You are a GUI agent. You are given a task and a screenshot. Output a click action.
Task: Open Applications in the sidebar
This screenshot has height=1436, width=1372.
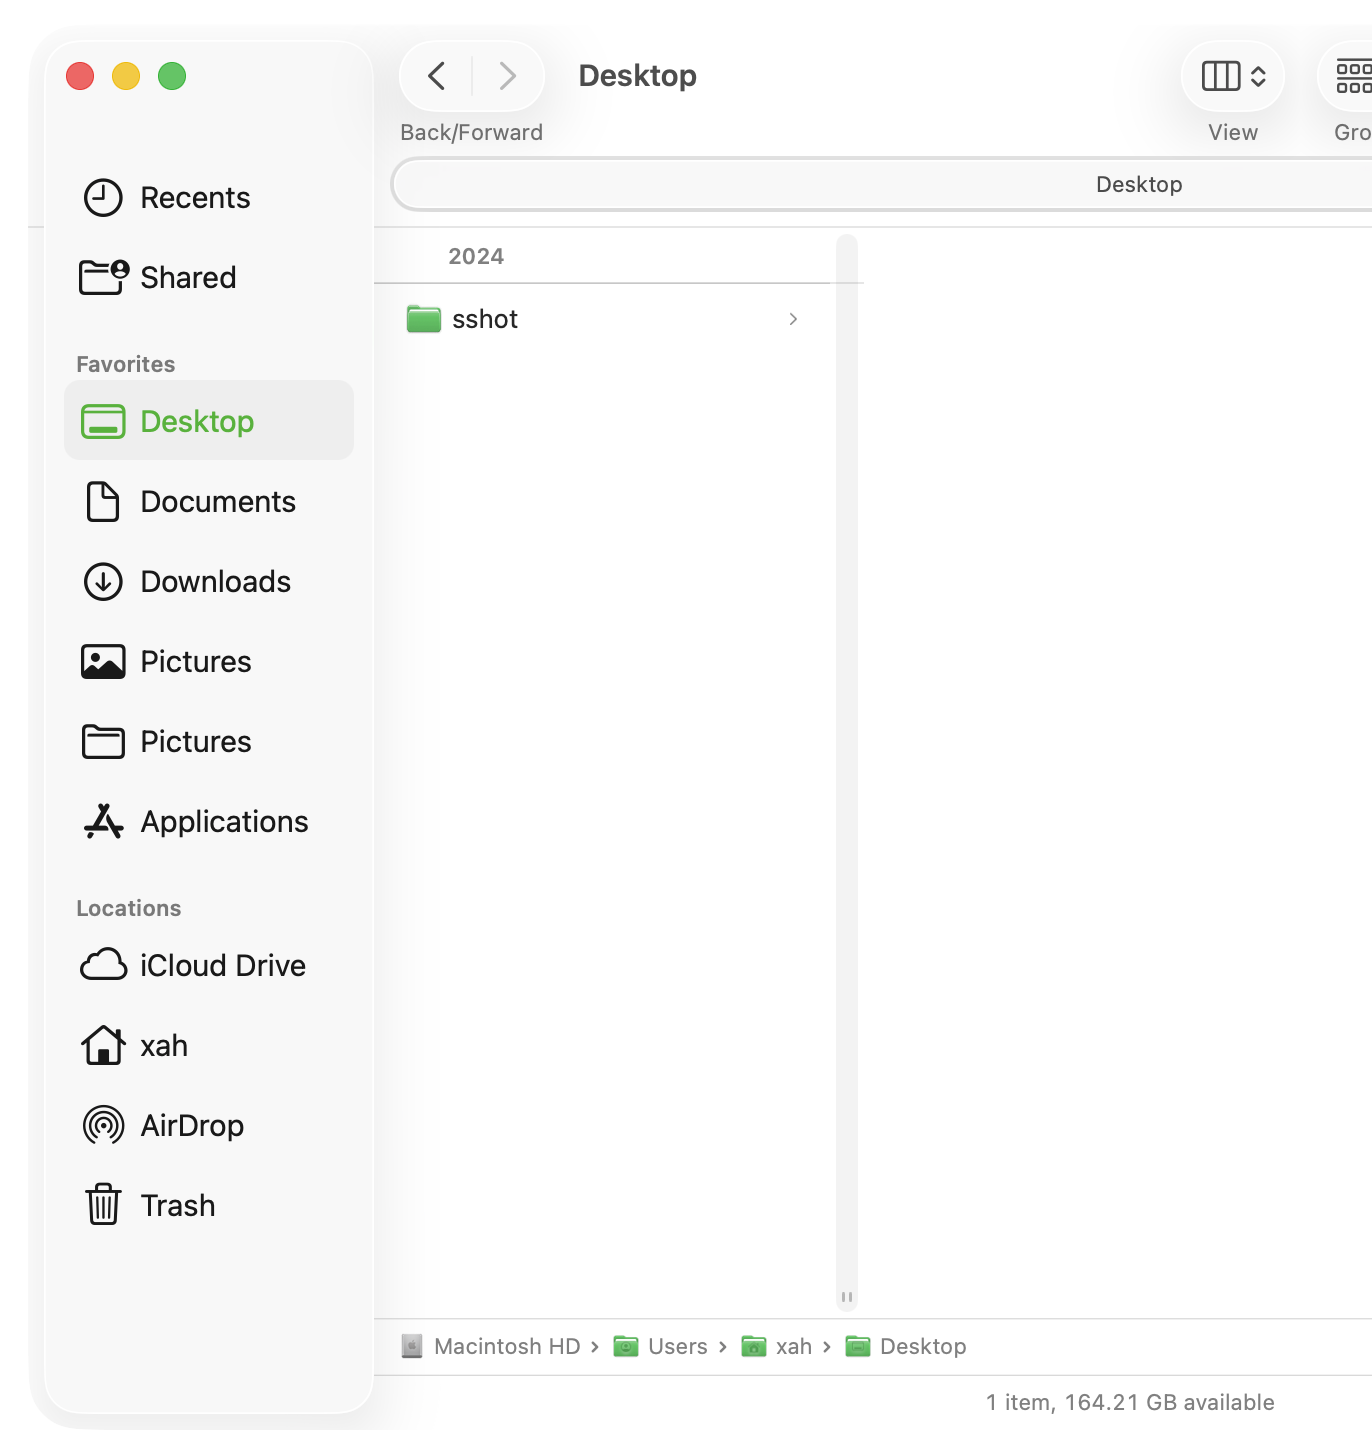[x=224, y=821]
